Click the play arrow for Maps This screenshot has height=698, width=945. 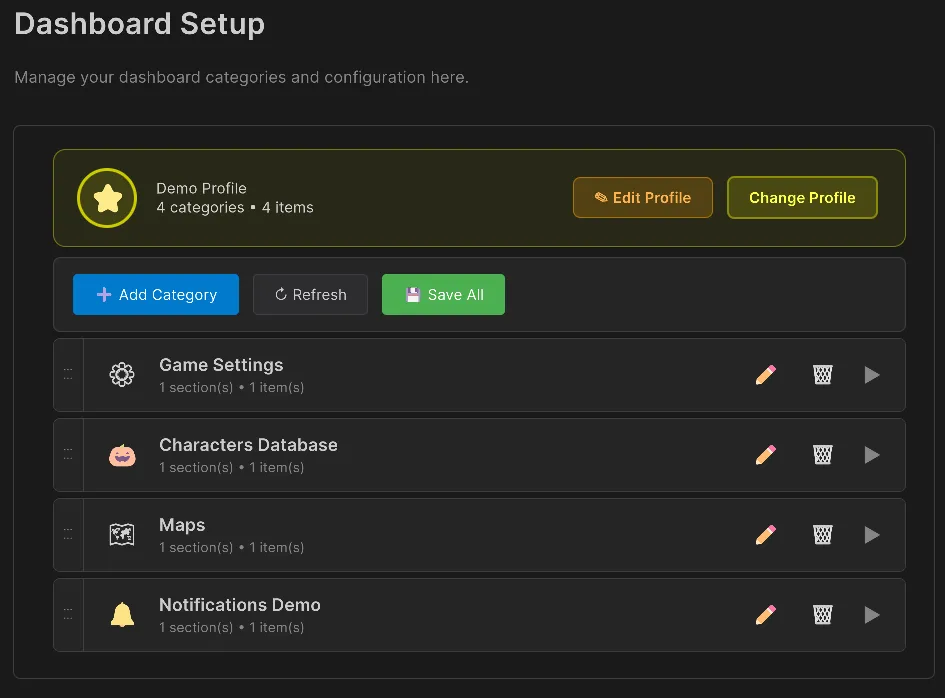click(871, 534)
